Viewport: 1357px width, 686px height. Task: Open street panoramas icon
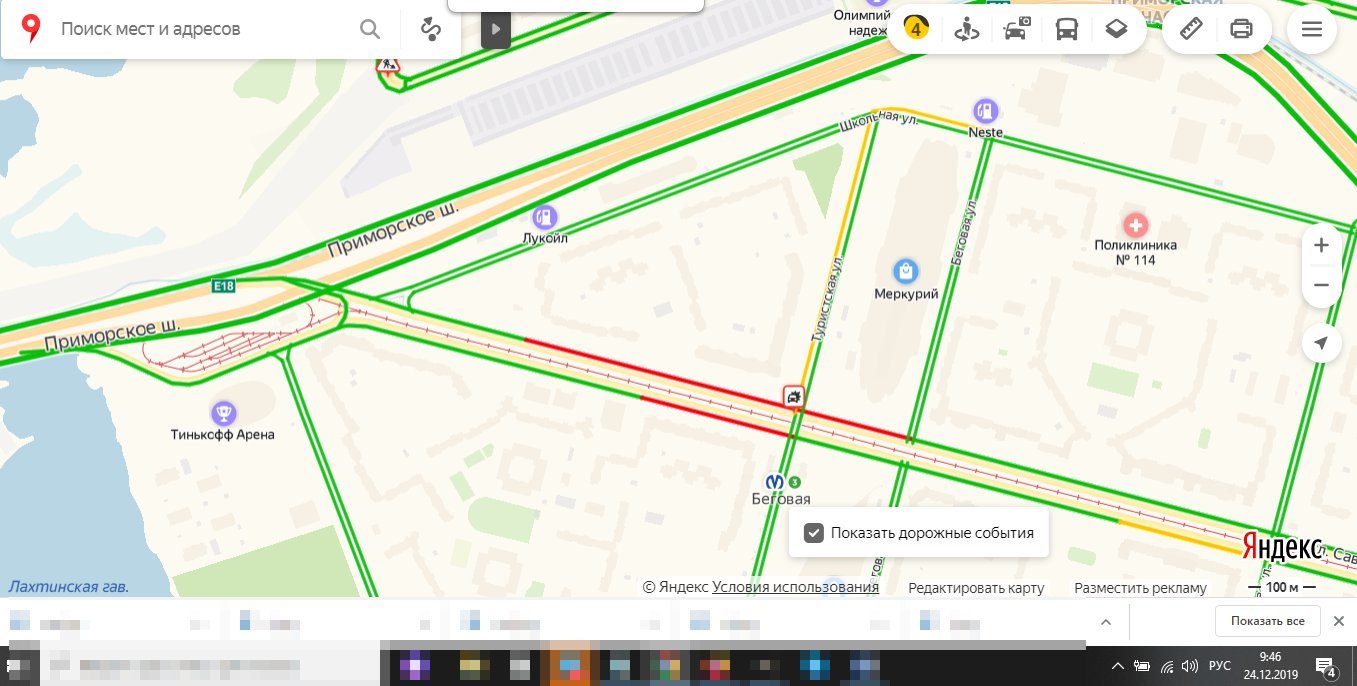966,29
